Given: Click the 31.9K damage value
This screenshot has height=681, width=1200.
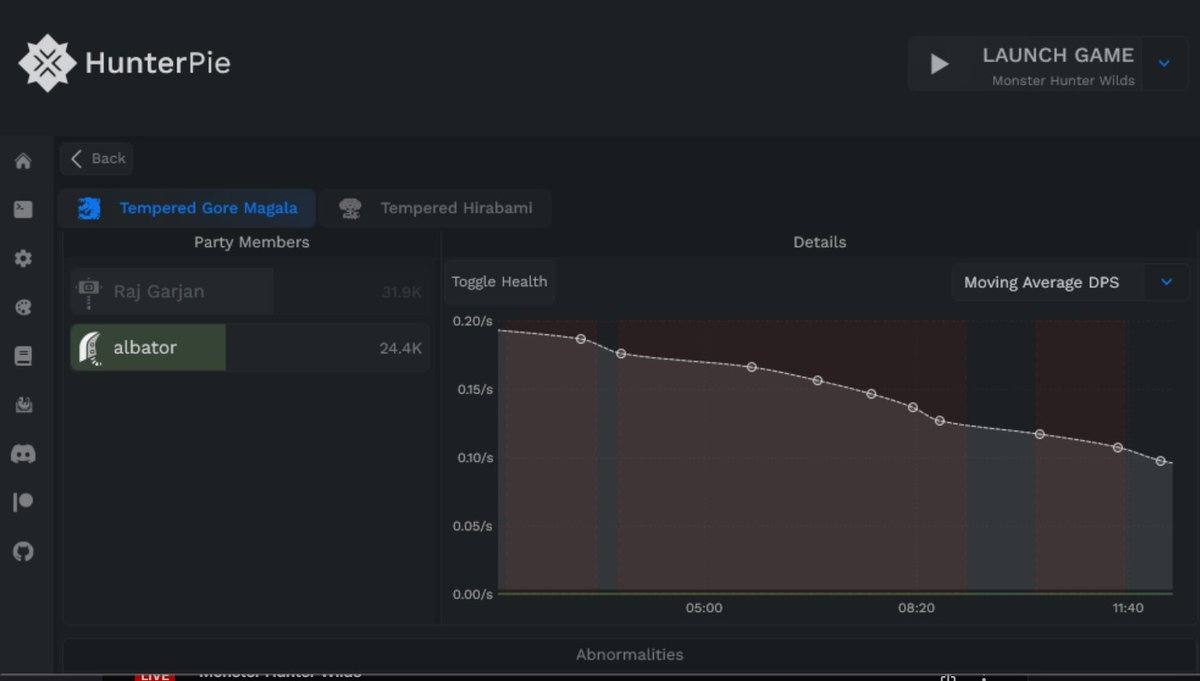Looking at the screenshot, I should coord(402,293).
